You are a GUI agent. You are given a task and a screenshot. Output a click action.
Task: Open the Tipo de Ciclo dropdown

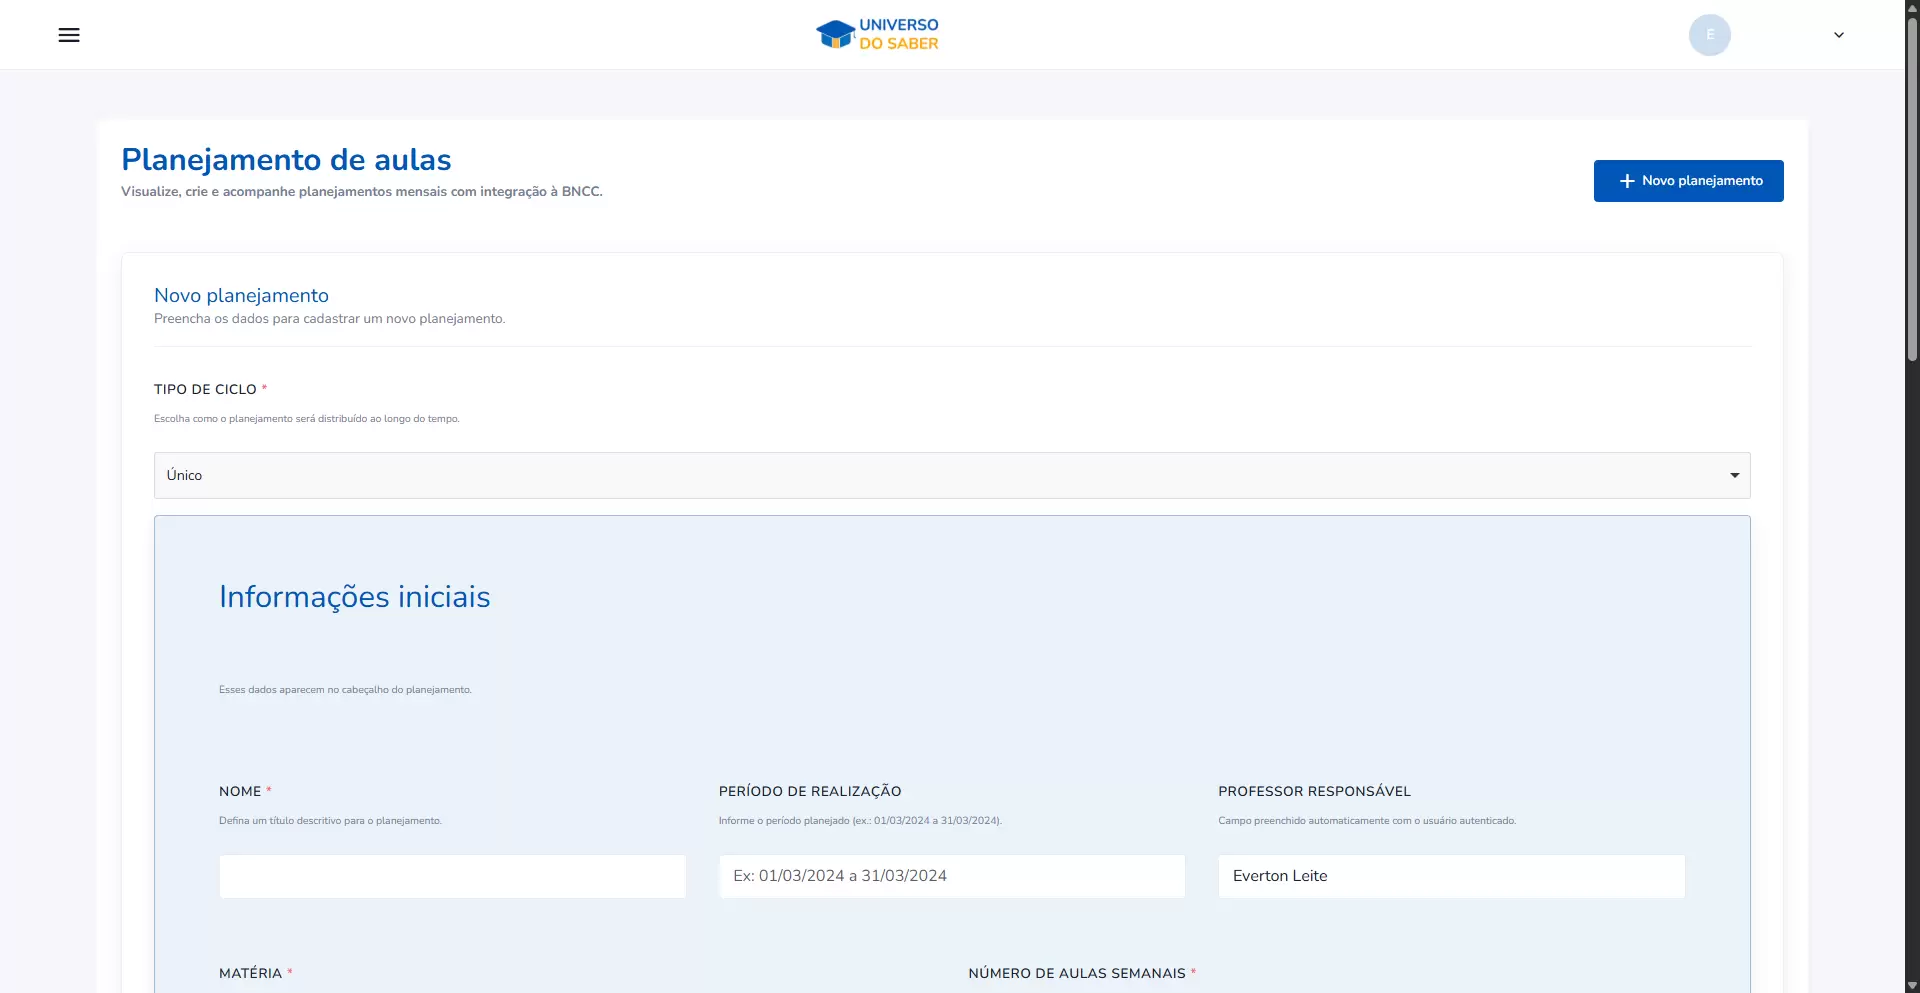(x=951, y=476)
